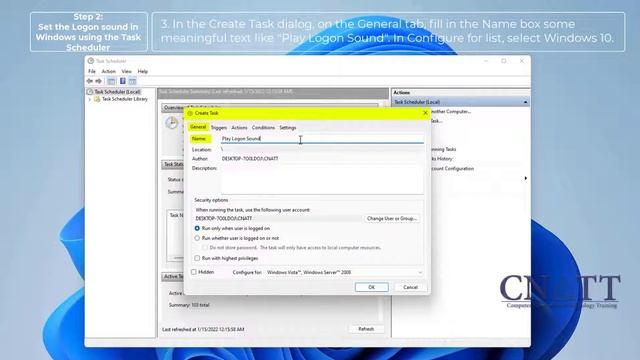Click the clock icon in the Overview section
The image size is (640, 360).
(x=172, y=123)
